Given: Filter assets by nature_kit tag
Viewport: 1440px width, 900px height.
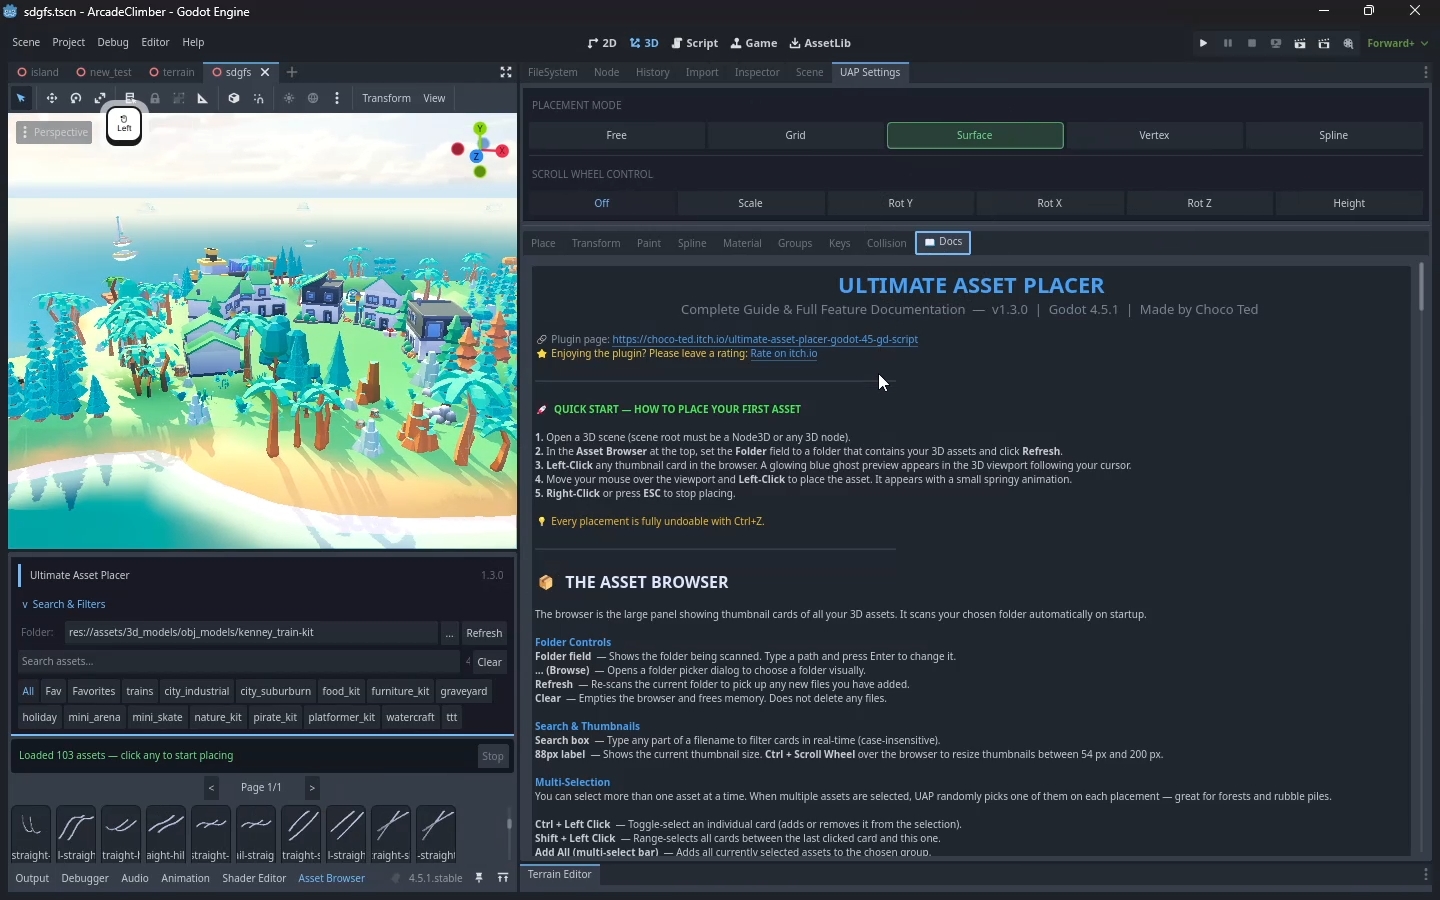Looking at the screenshot, I should pyautogui.click(x=218, y=718).
